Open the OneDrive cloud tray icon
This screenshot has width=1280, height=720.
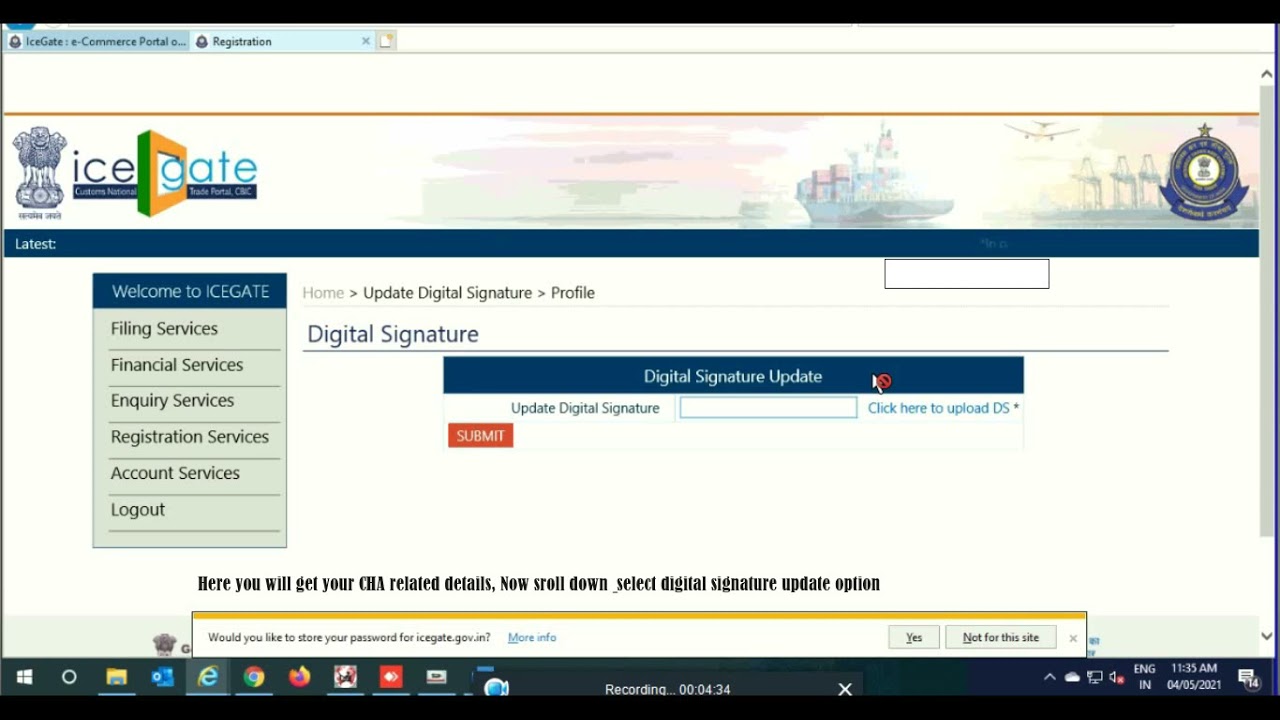1072,677
